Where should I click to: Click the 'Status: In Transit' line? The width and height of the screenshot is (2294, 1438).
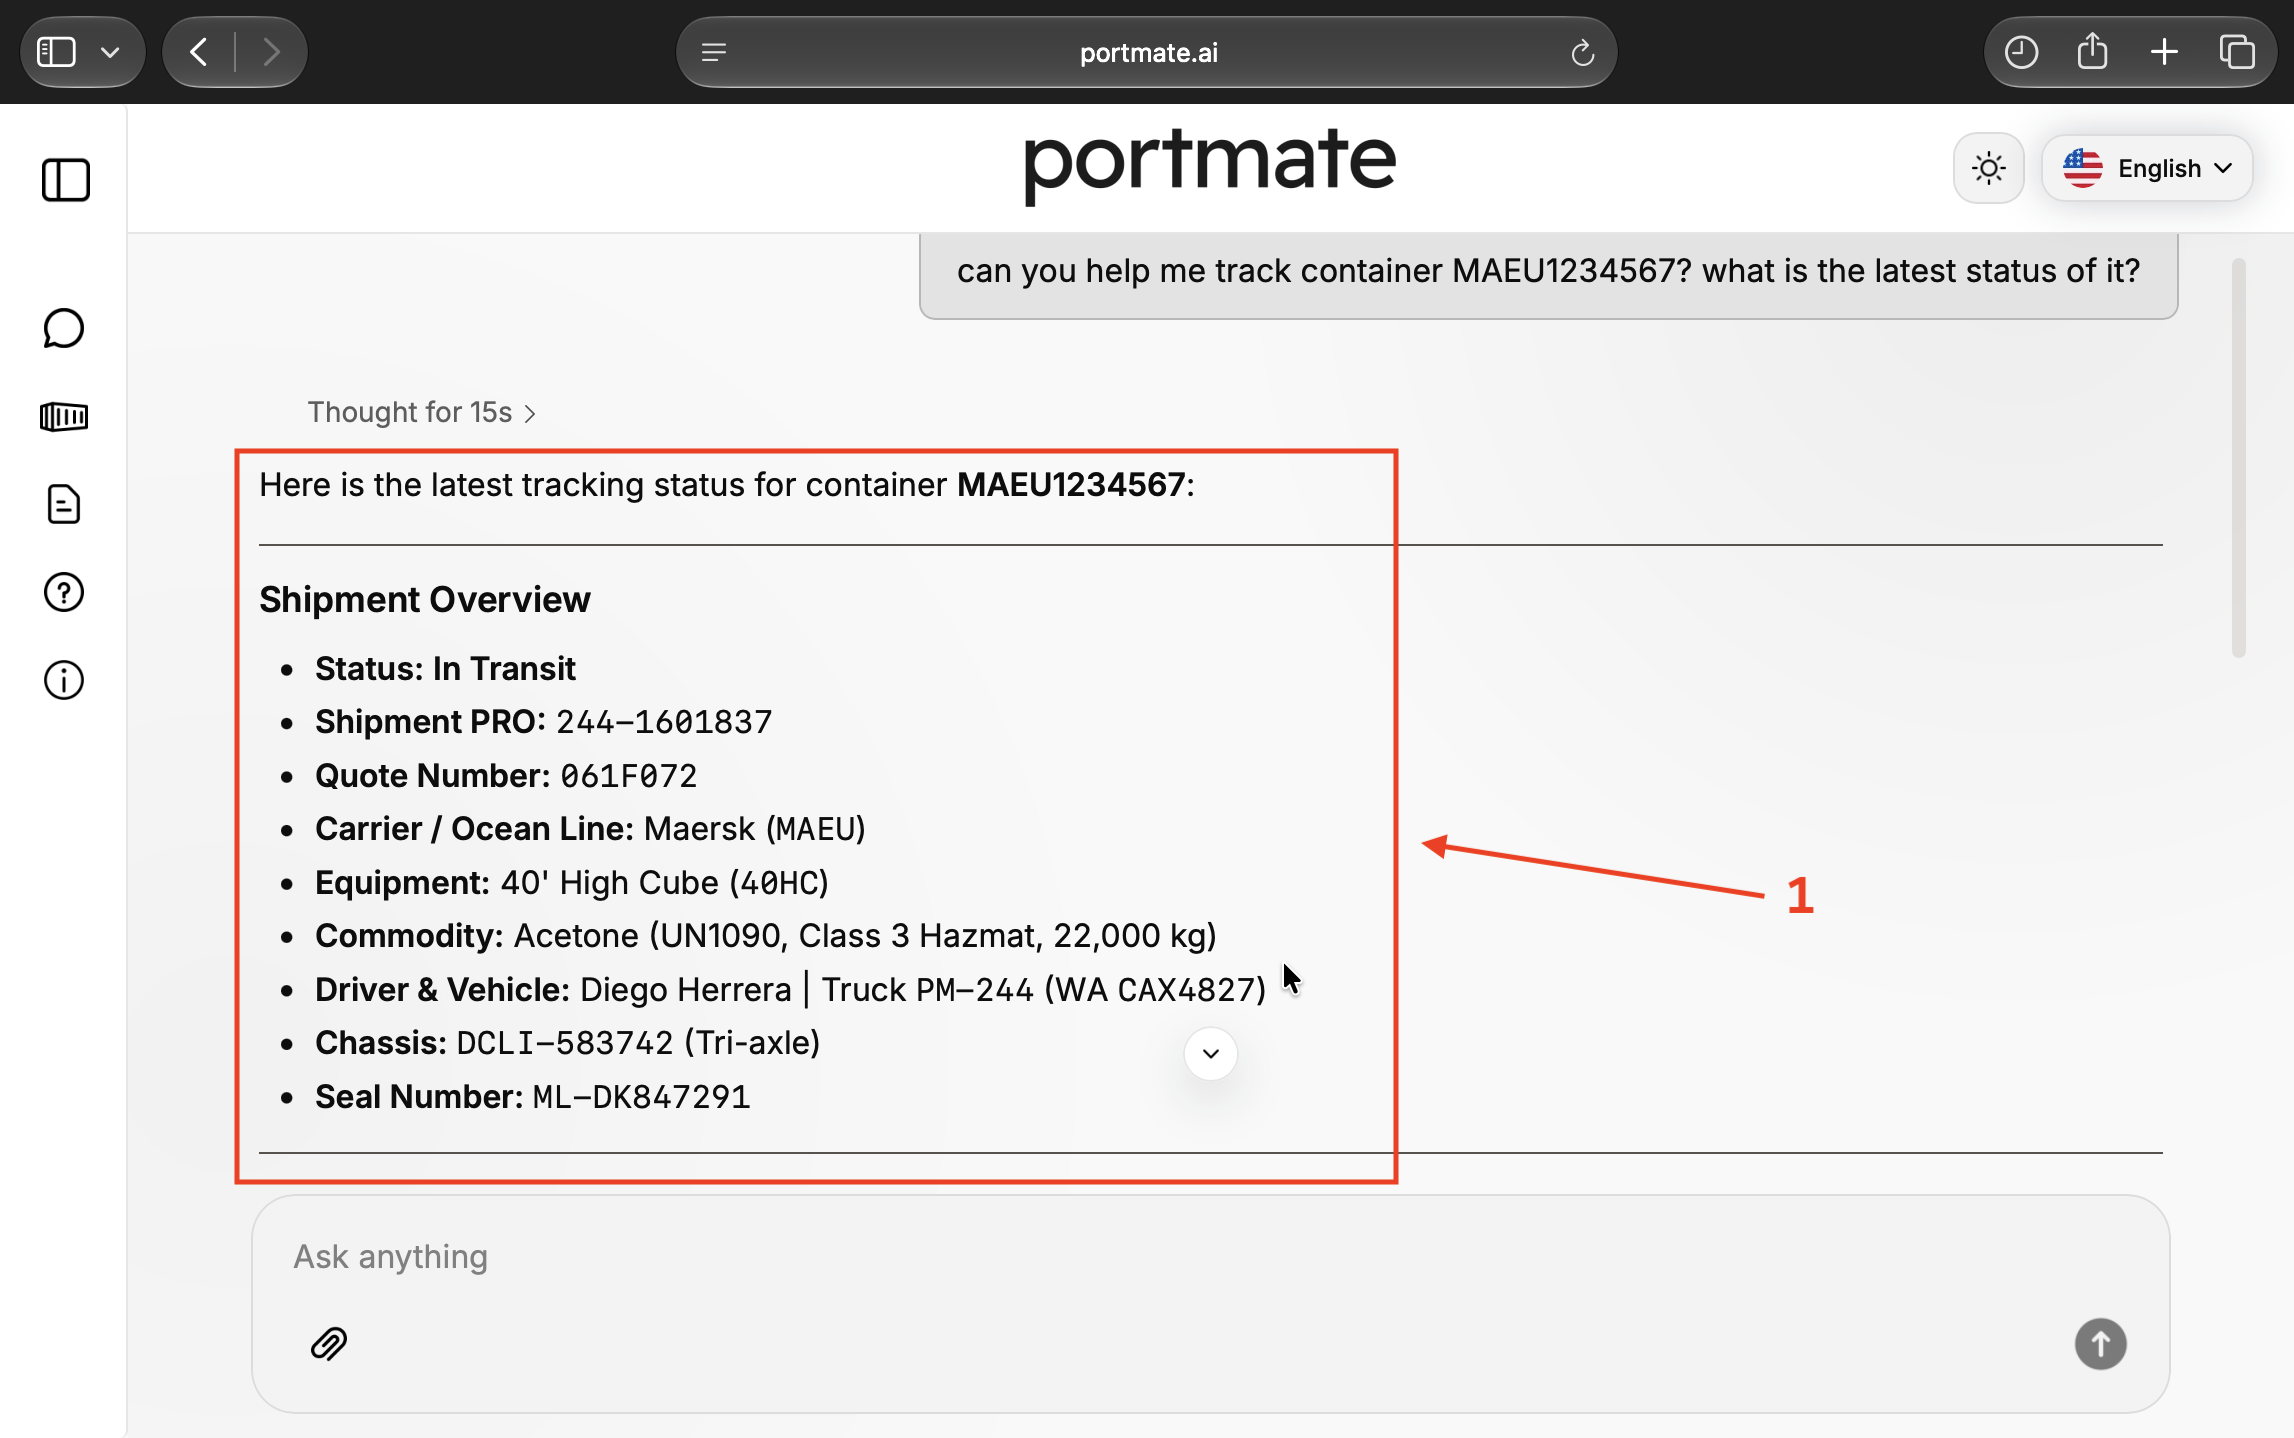445,668
